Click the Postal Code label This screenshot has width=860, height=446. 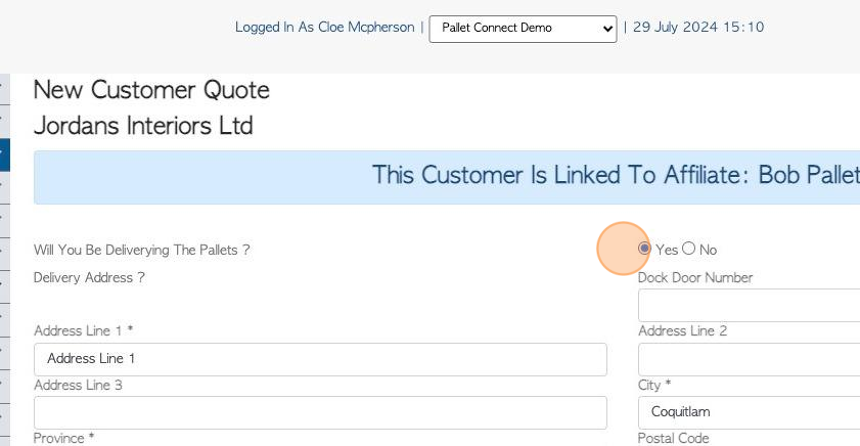(673, 438)
